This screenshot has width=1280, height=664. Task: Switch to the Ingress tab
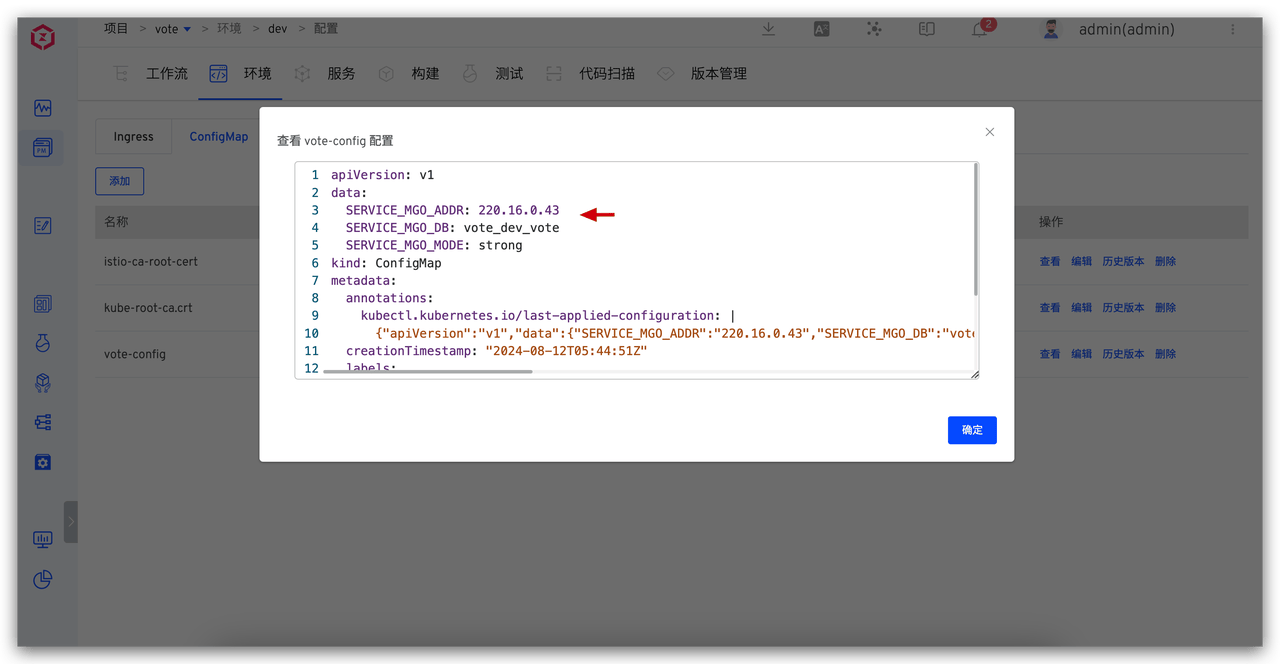point(133,136)
